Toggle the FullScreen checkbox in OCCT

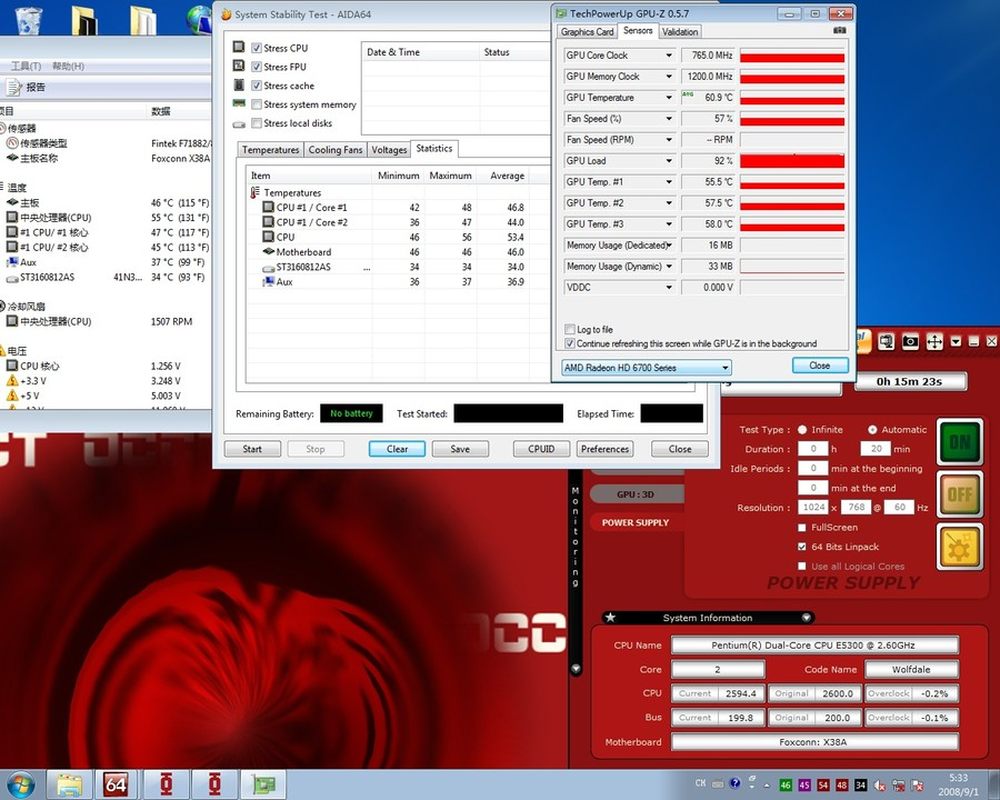click(802, 527)
